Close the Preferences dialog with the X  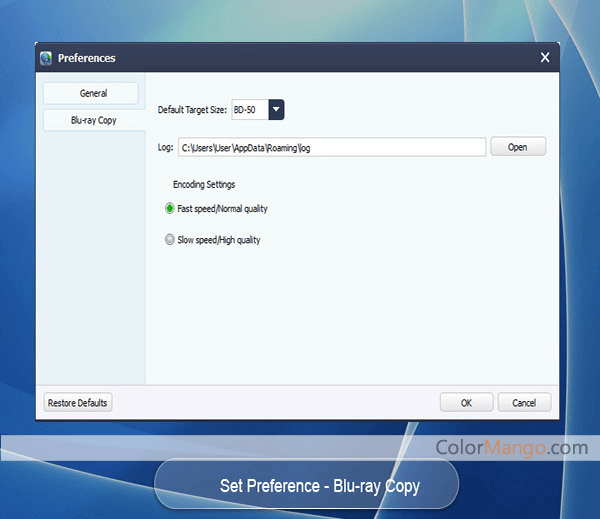[545, 58]
